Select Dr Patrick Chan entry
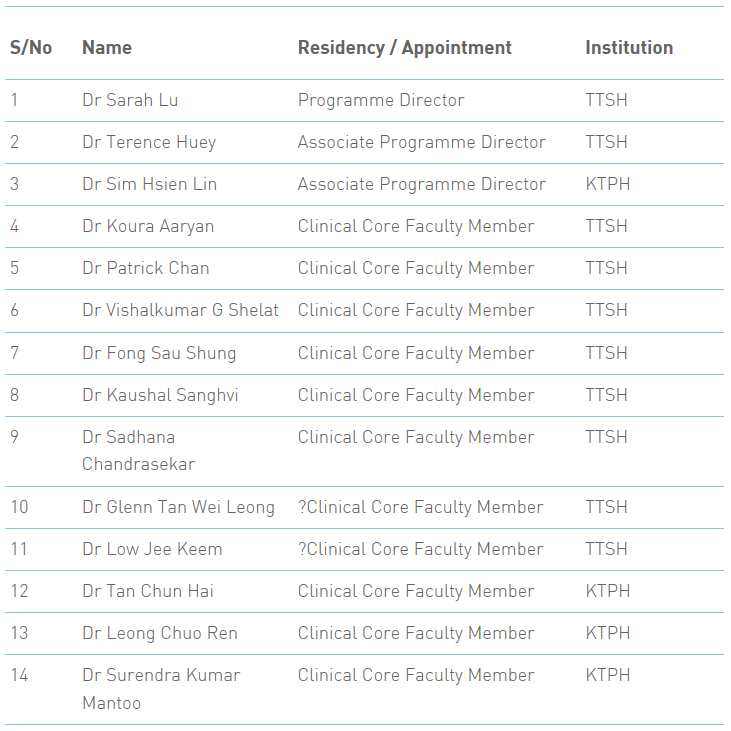The image size is (731, 731). (x=146, y=268)
